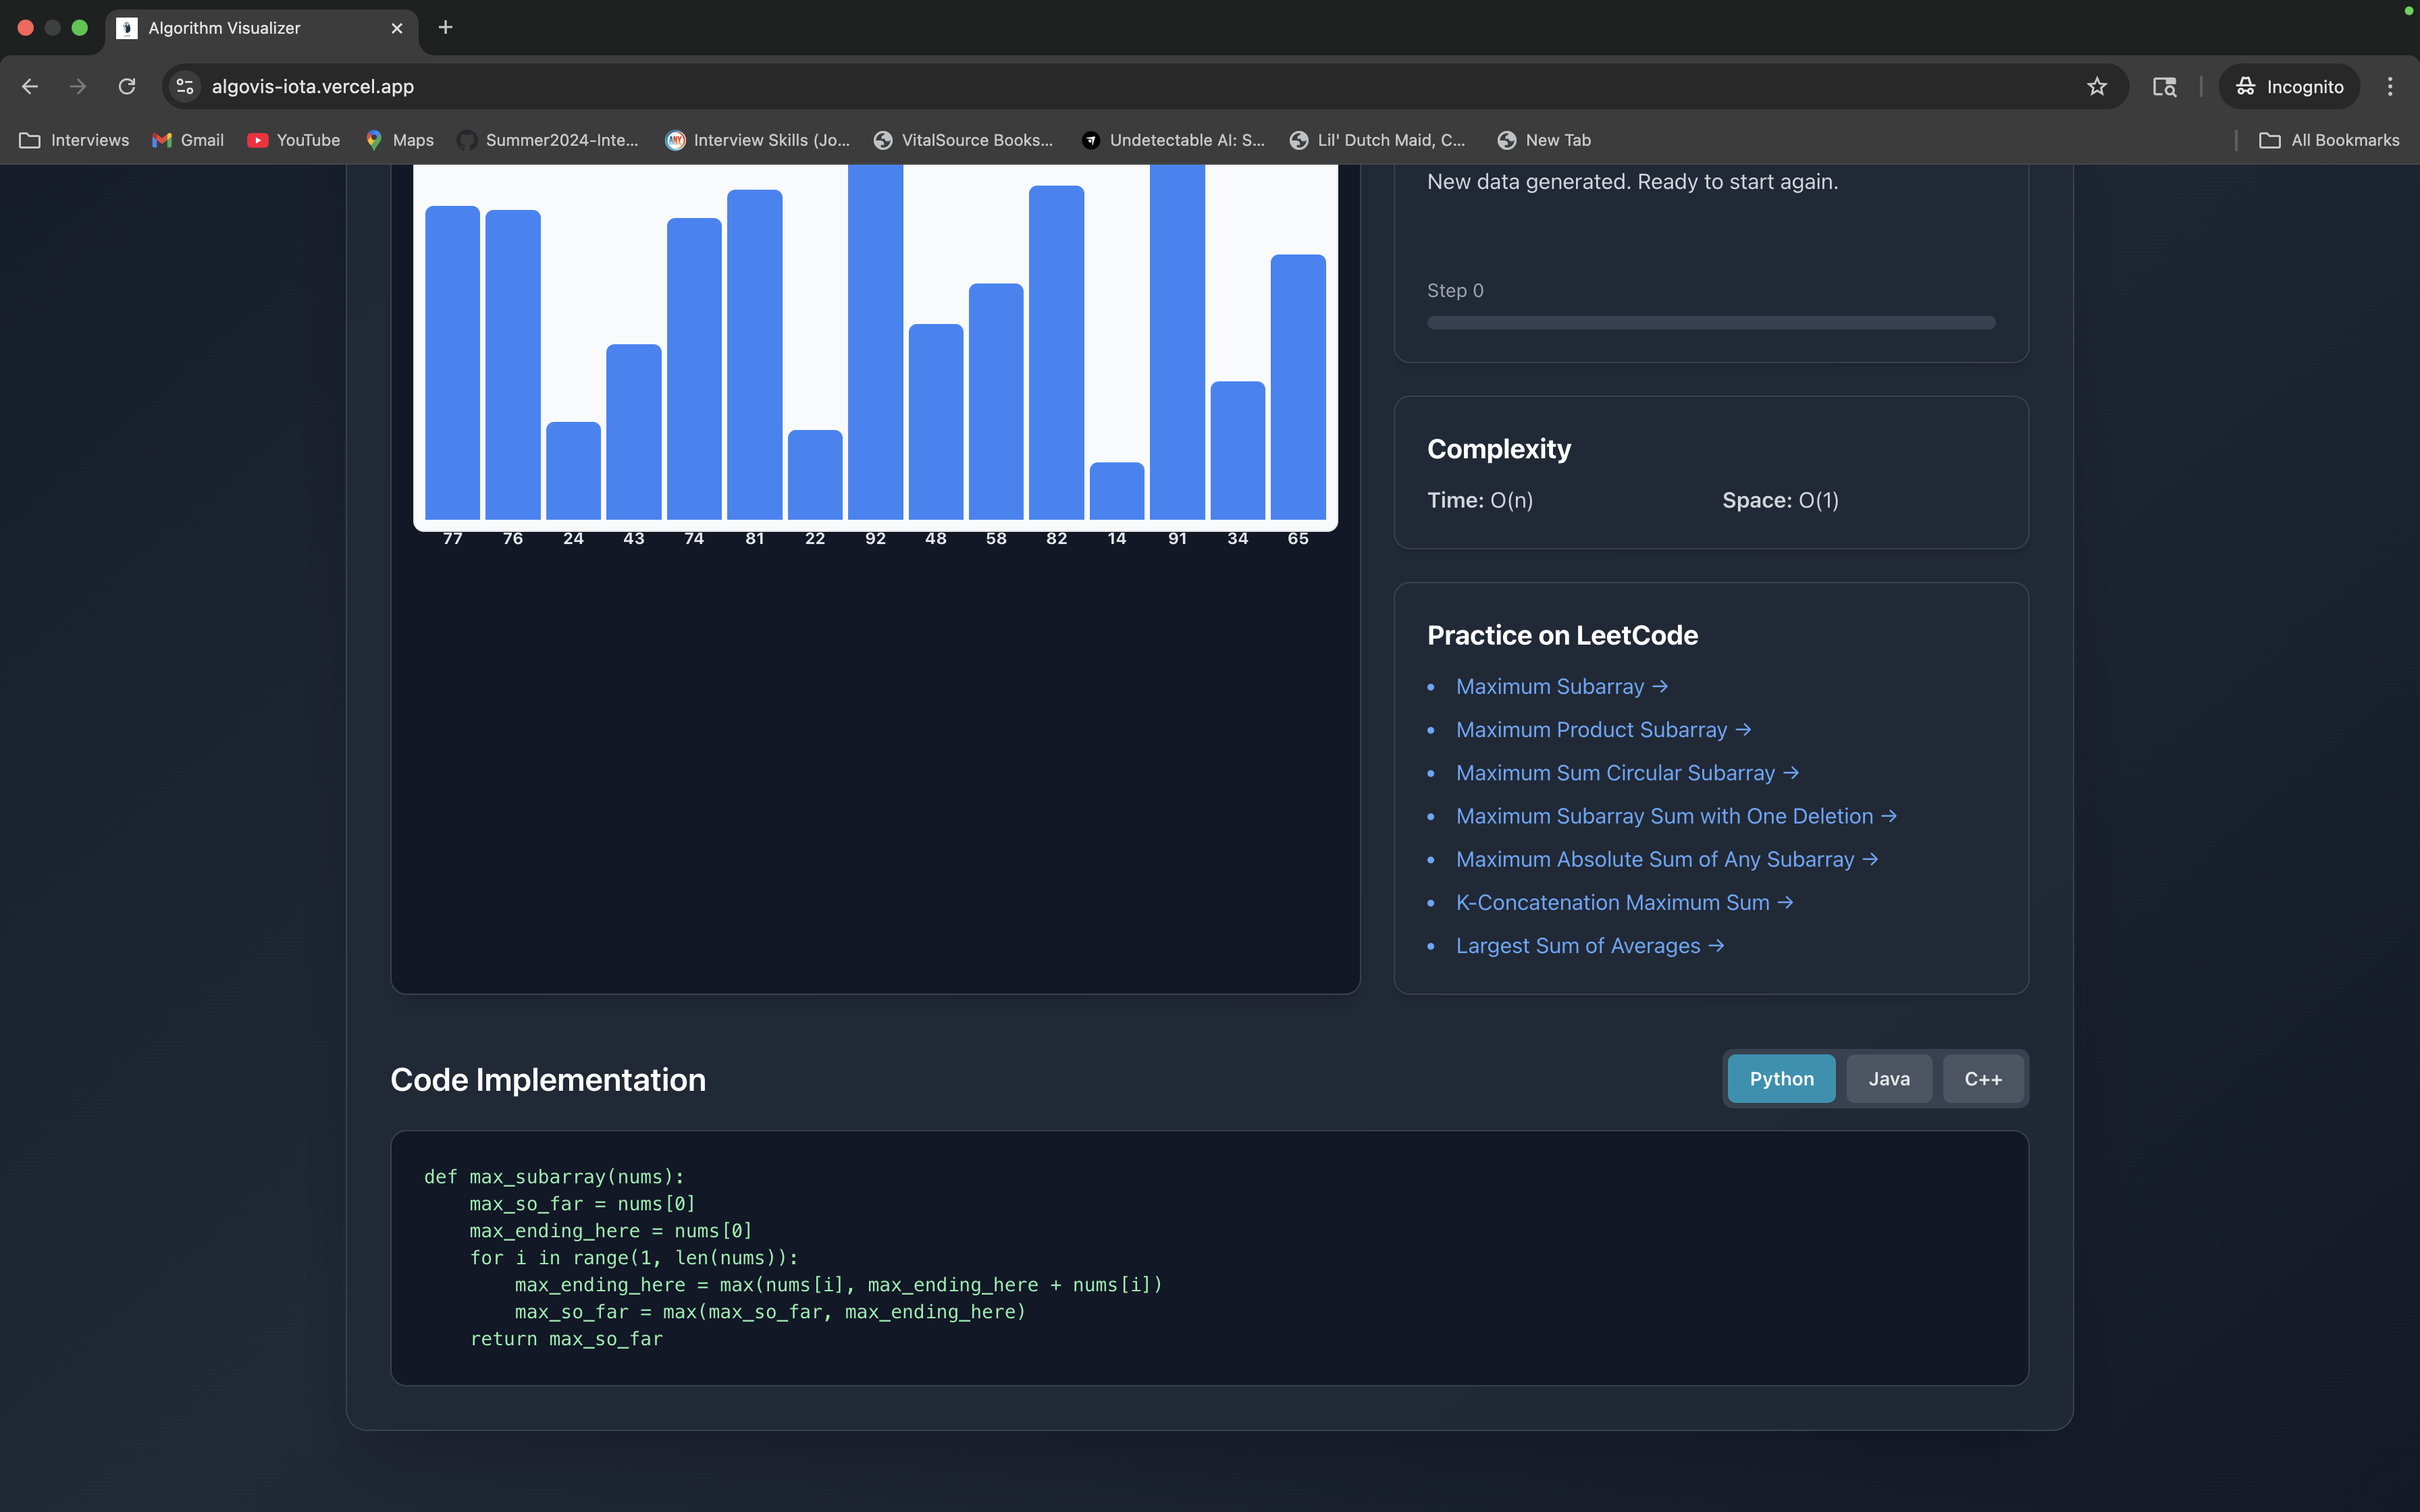Click the bar labeled 22
This screenshot has width=2420, height=1512.
tap(815, 474)
